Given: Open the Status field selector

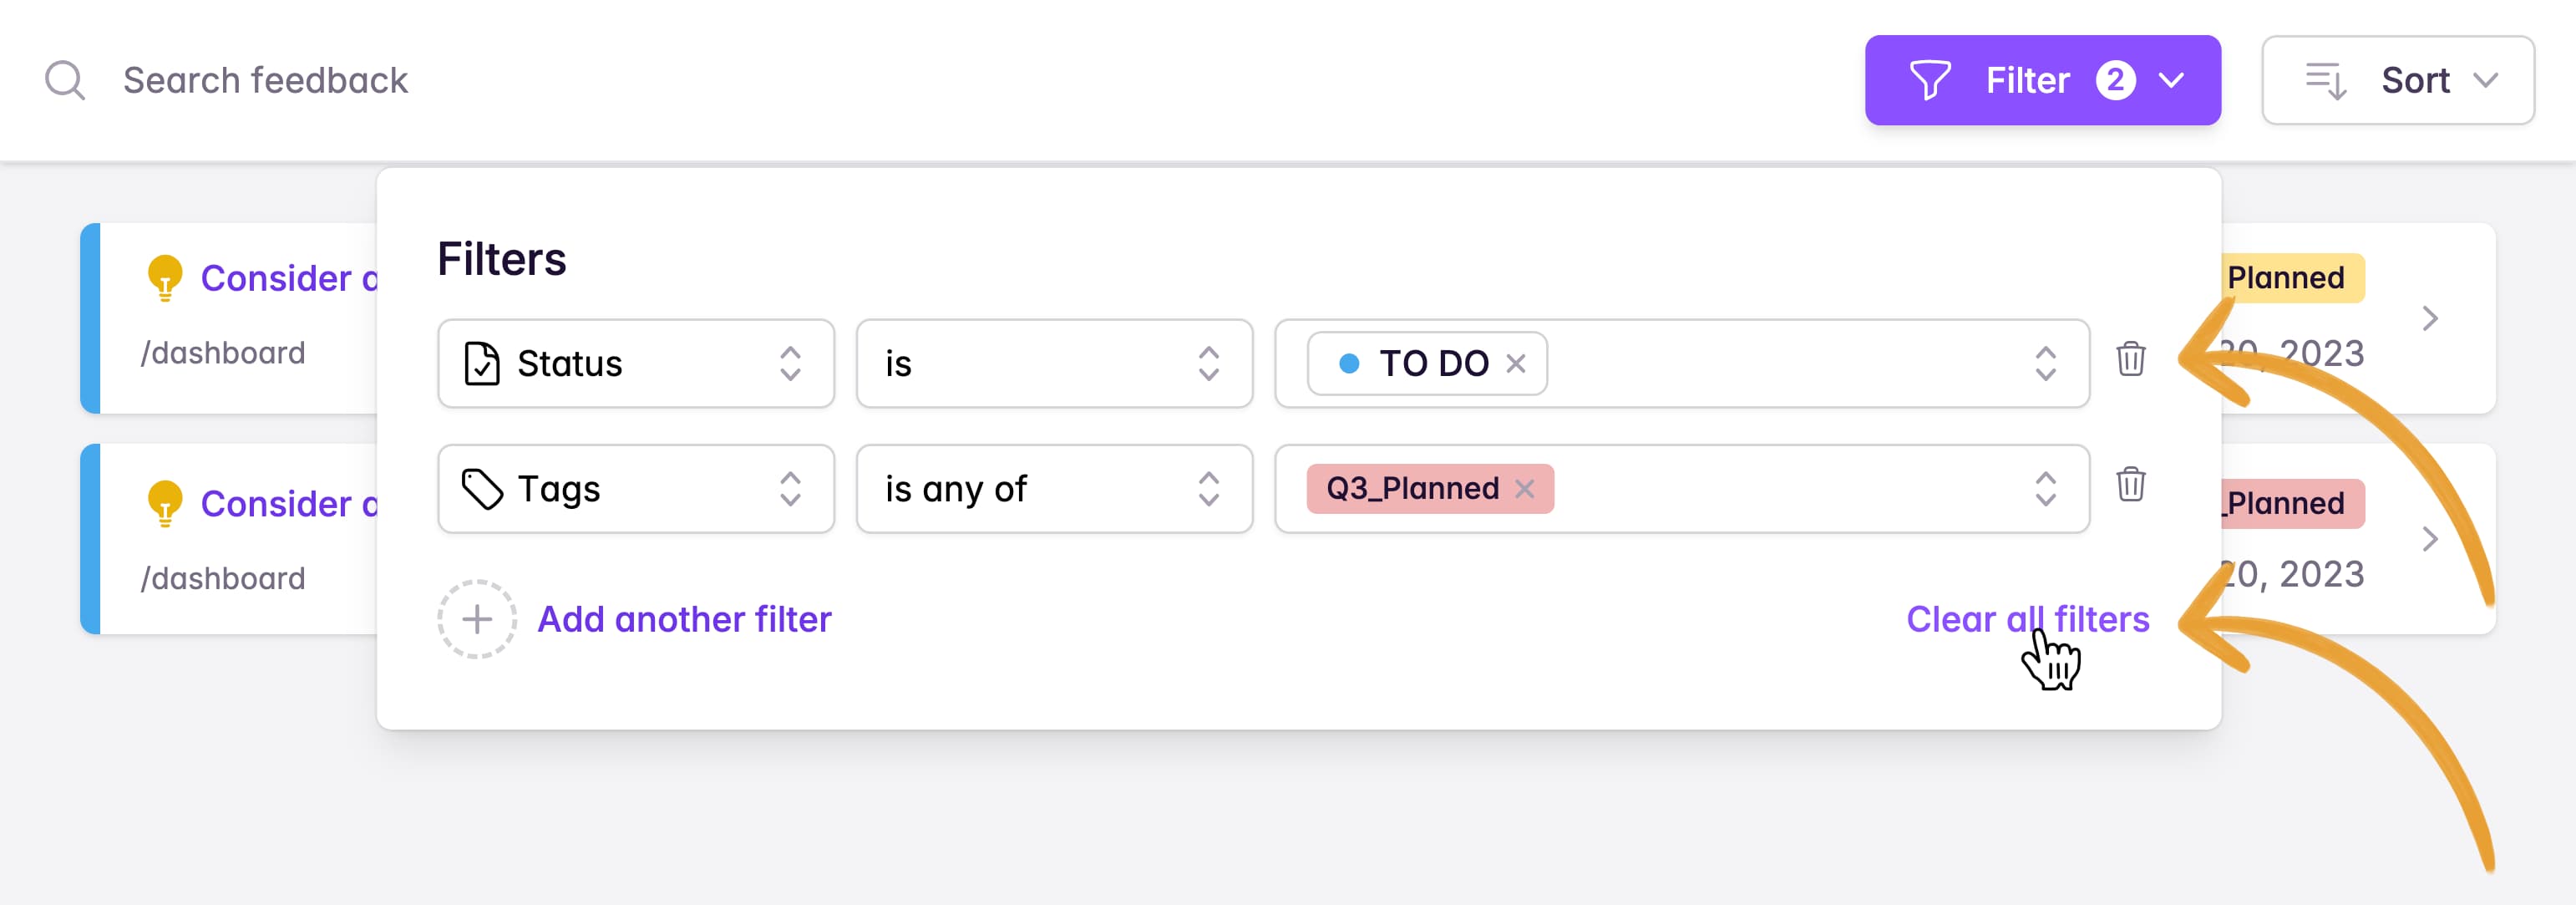Looking at the screenshot, I should [x=636, y=363].
